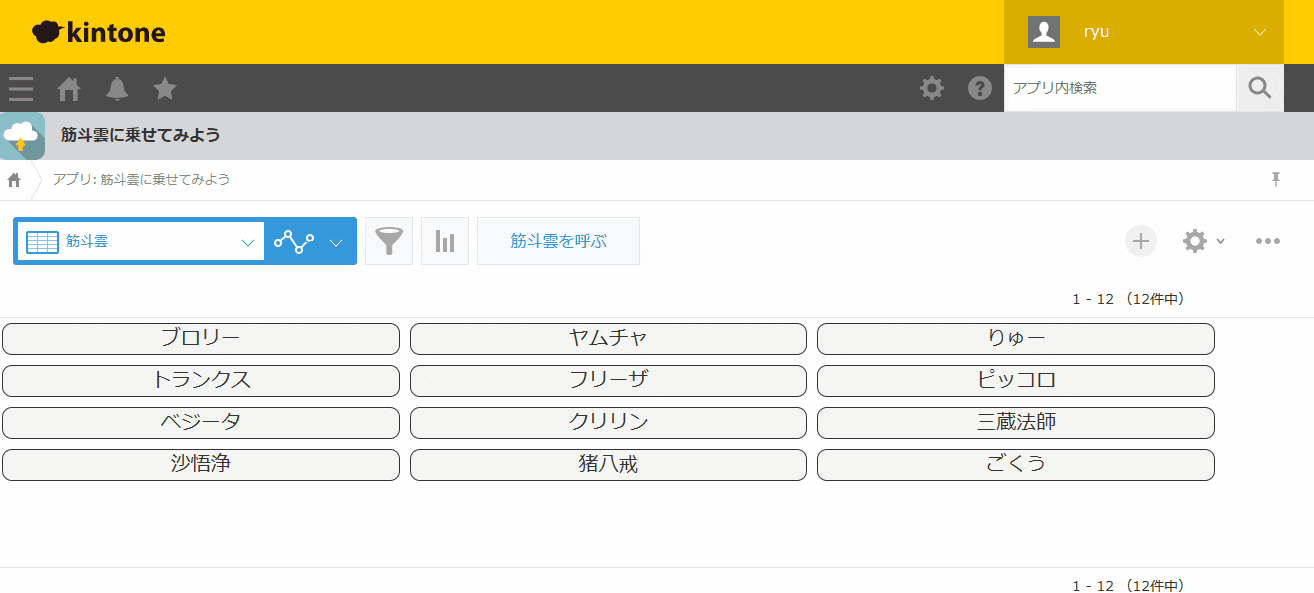This screenshot has height=593, width=1314.
Task: Click the bottom record count 1 - 12
Action: [1093, 586]
